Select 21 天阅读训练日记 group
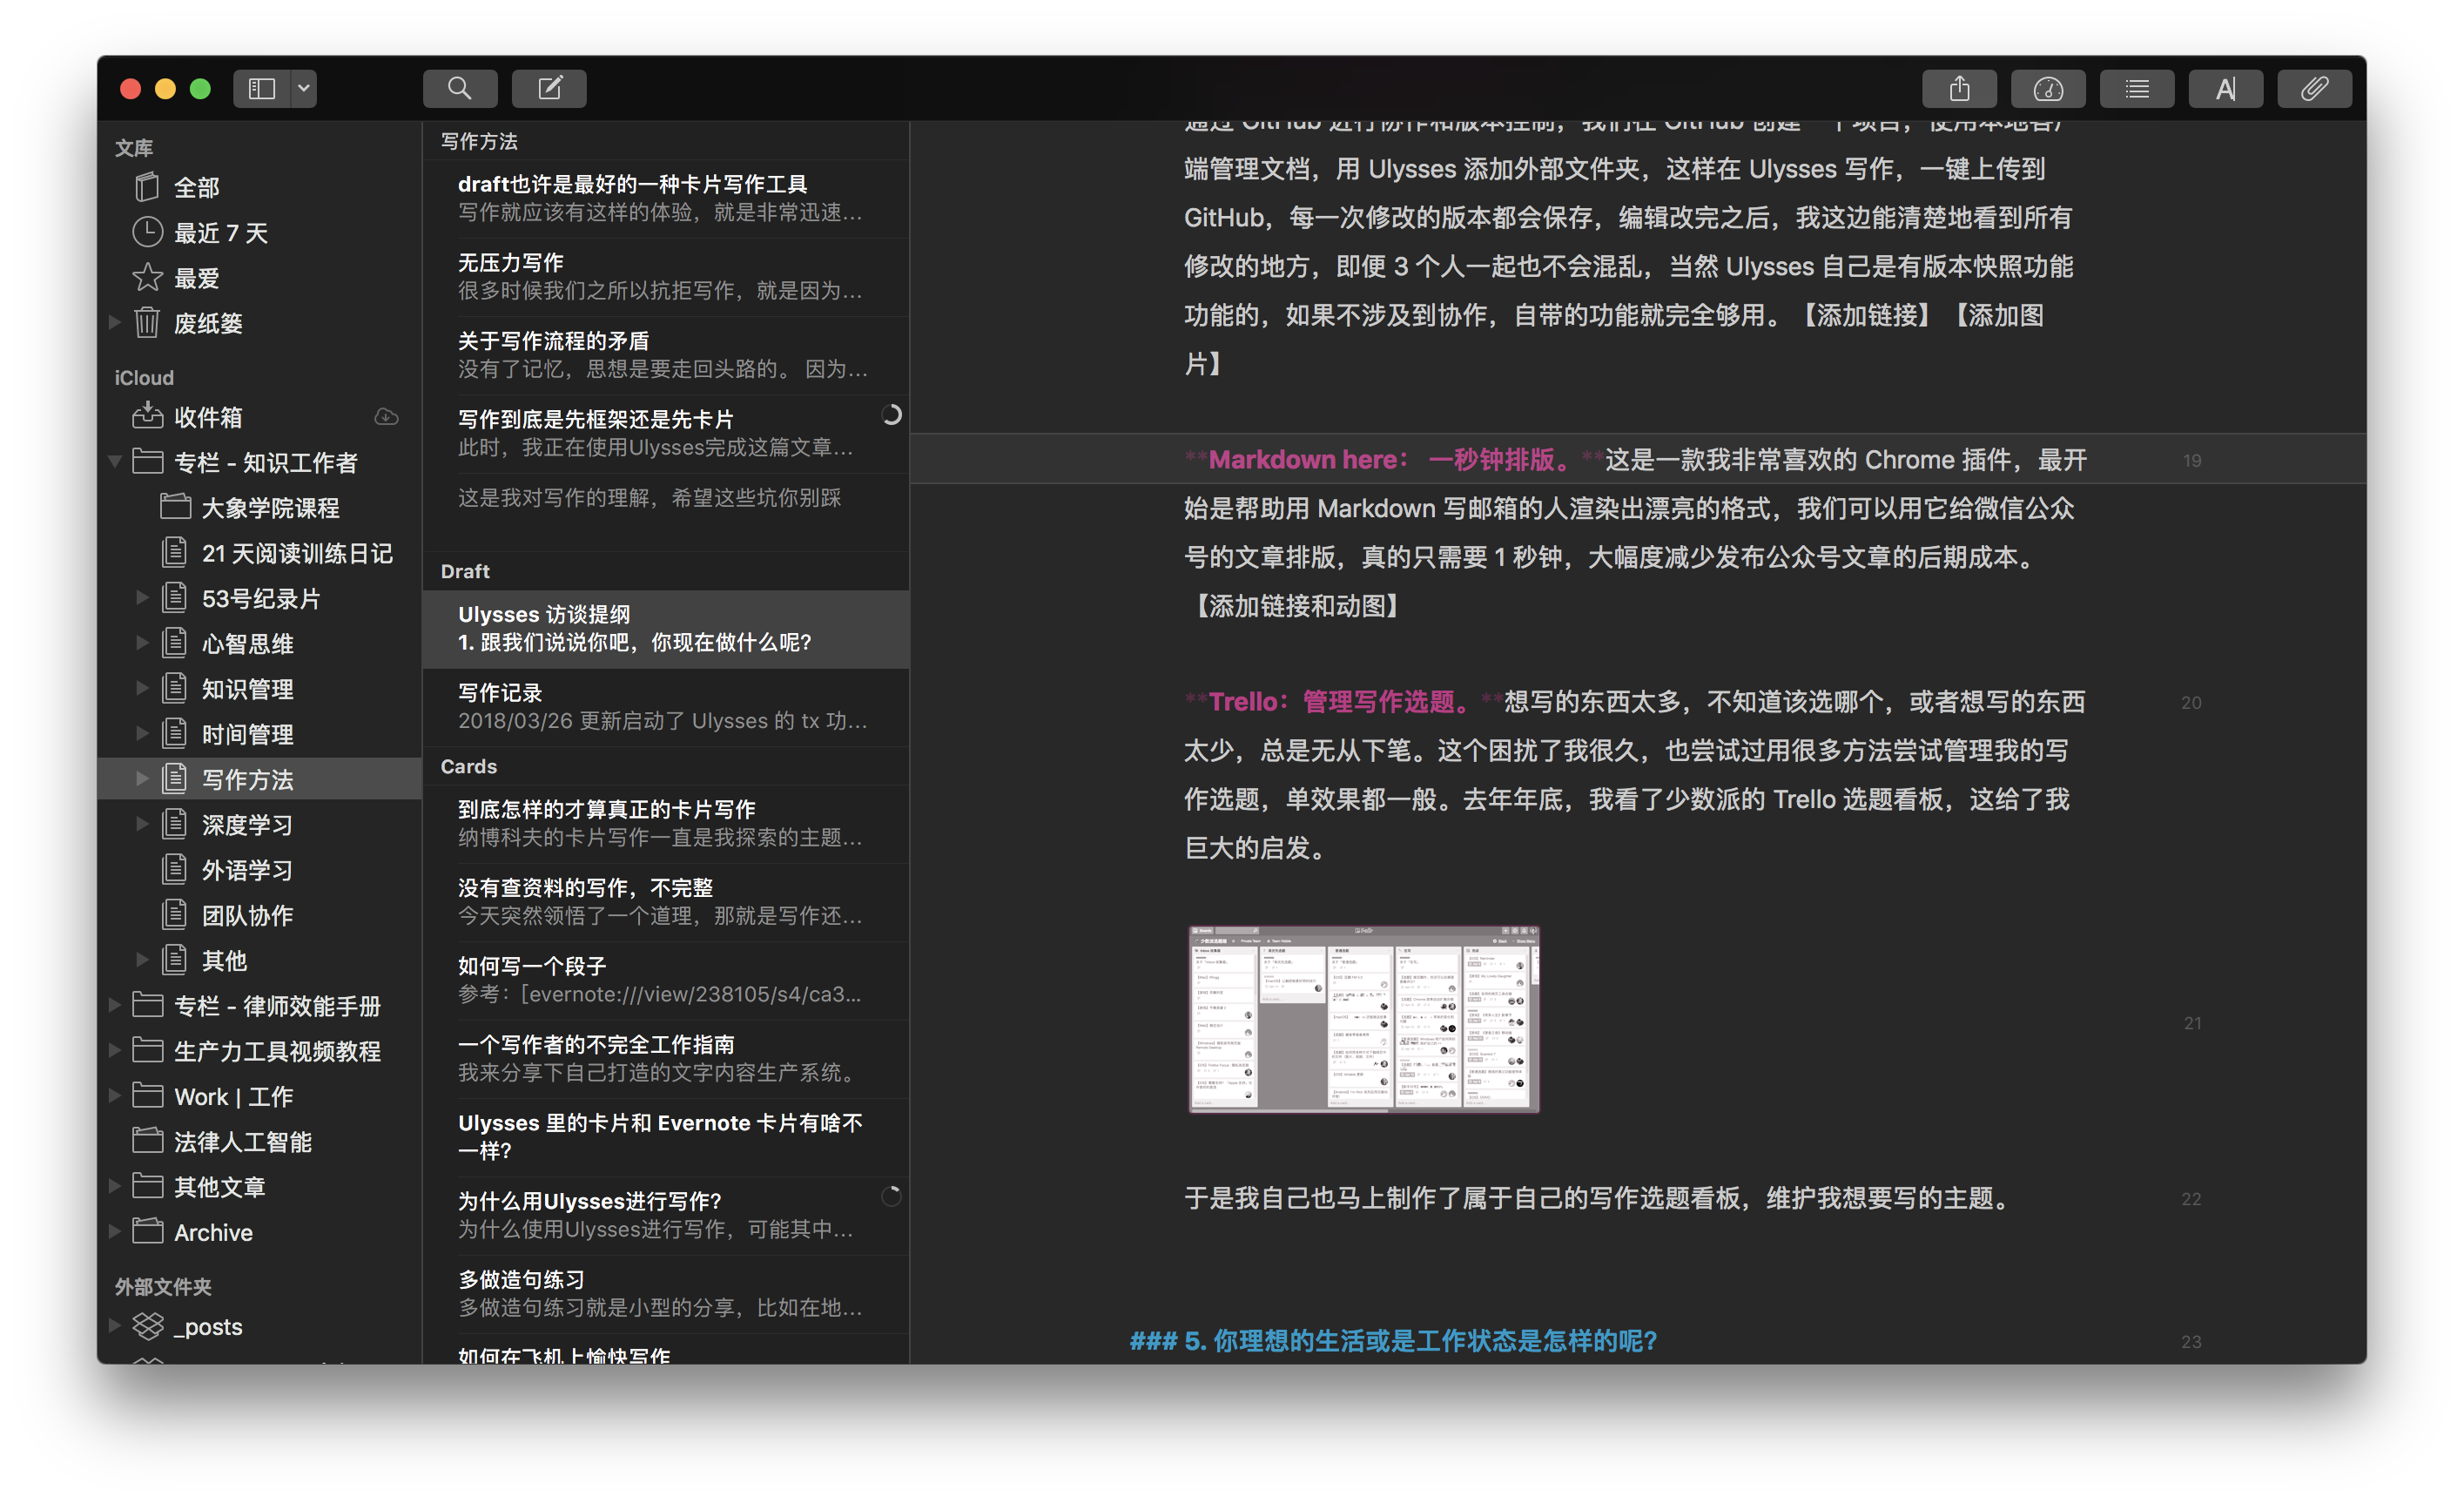The height and width of the screenshot is (1503, 2464). point(259,553)
